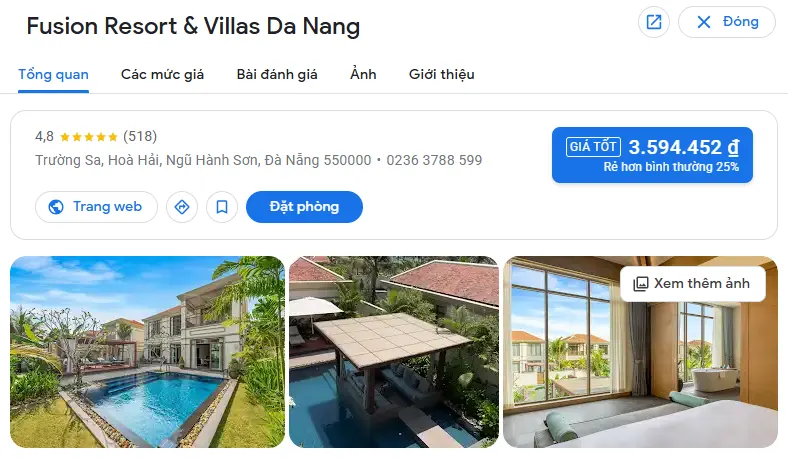The height and width of the screenshot is (458, 788).
Task: Open the (518) reviews count link
Action: pyautogui.click(x=140, y=136)
